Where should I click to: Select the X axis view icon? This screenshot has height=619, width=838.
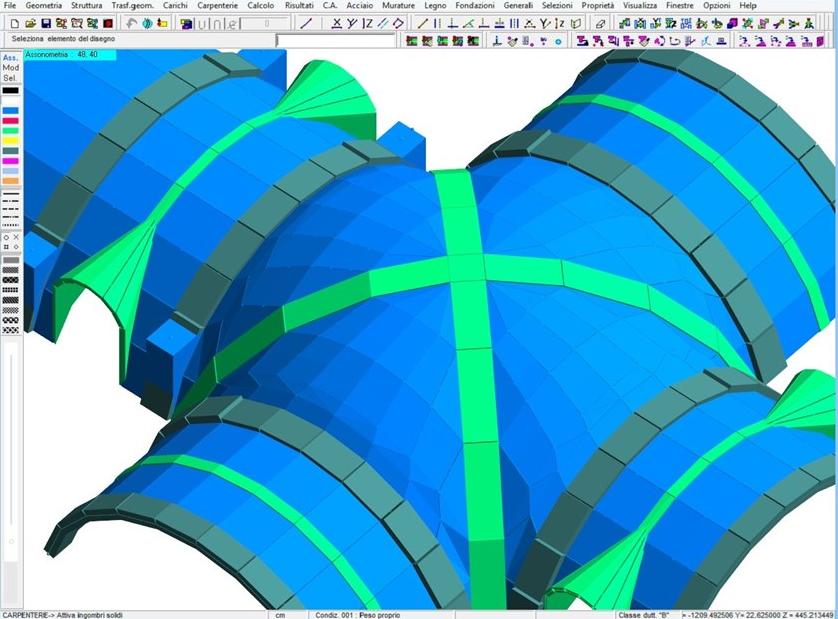click(336, 23)
